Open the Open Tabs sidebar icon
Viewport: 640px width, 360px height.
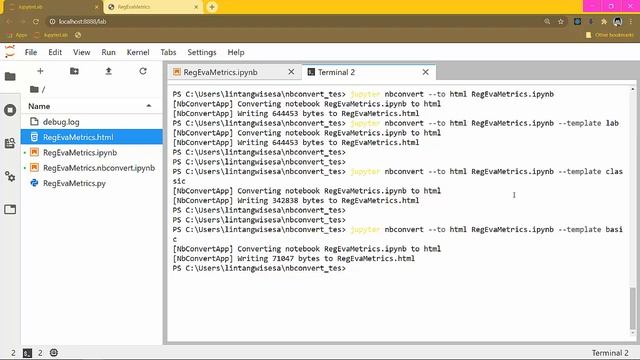pos(10,209)
